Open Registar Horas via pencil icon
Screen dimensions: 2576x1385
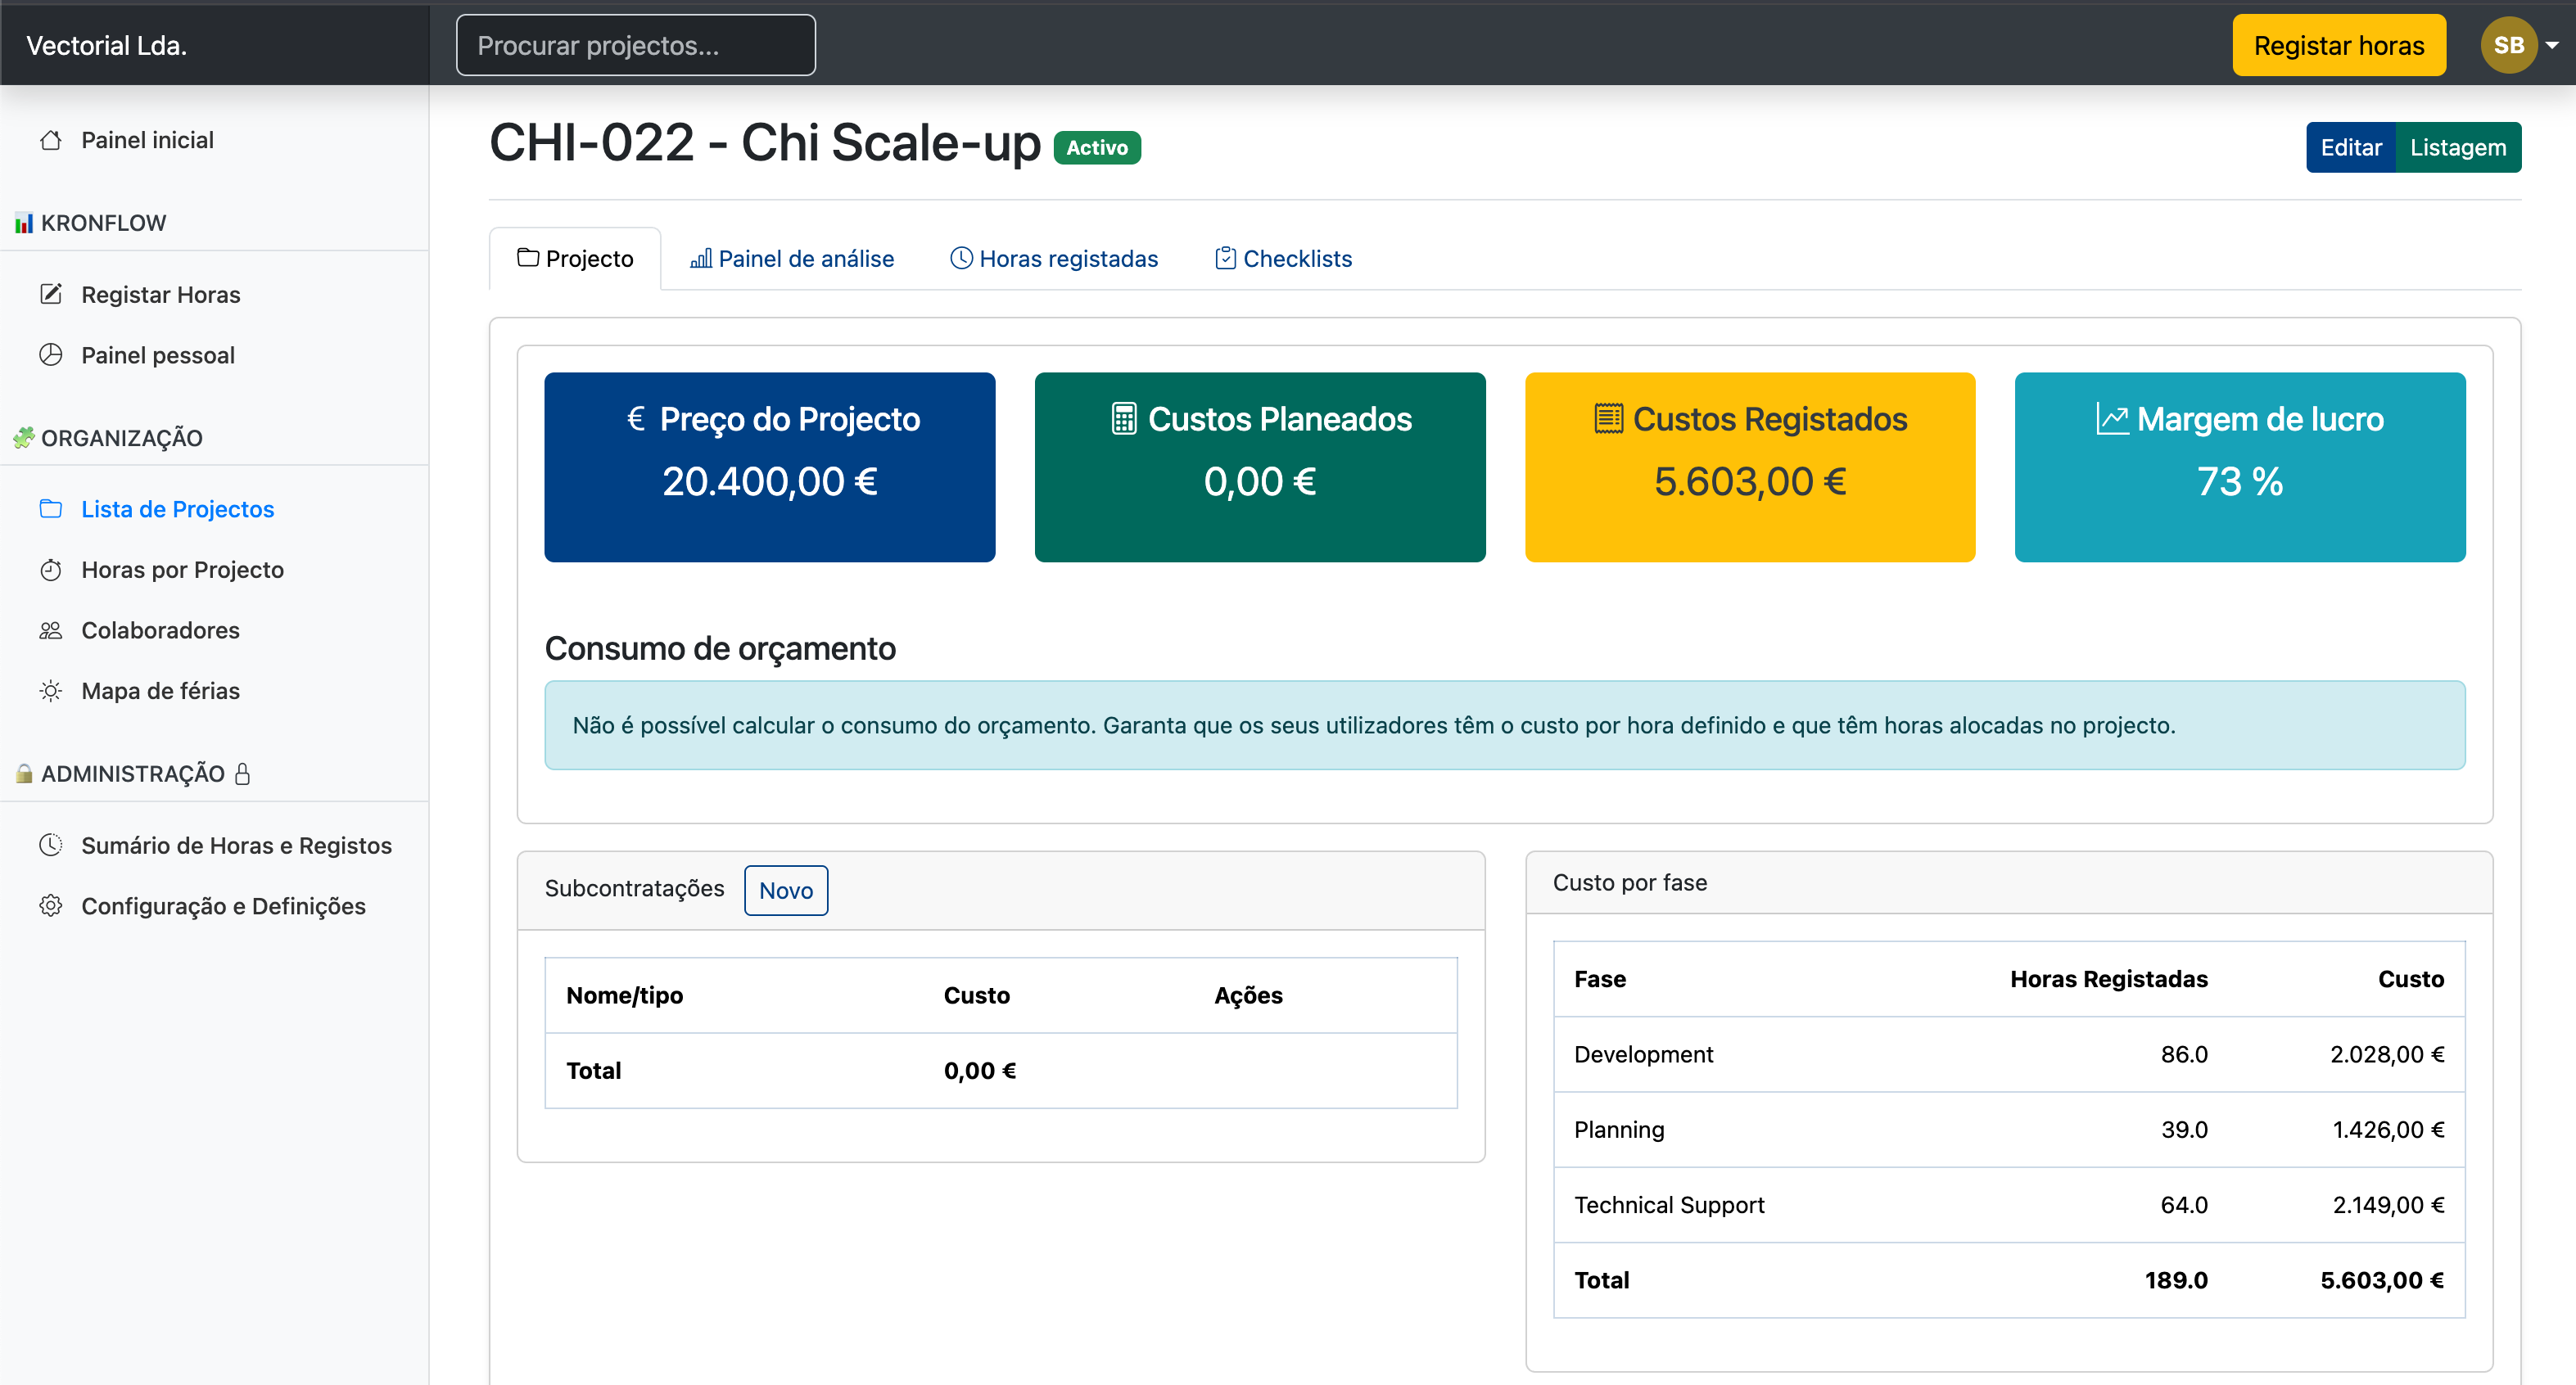coord(52,294)
